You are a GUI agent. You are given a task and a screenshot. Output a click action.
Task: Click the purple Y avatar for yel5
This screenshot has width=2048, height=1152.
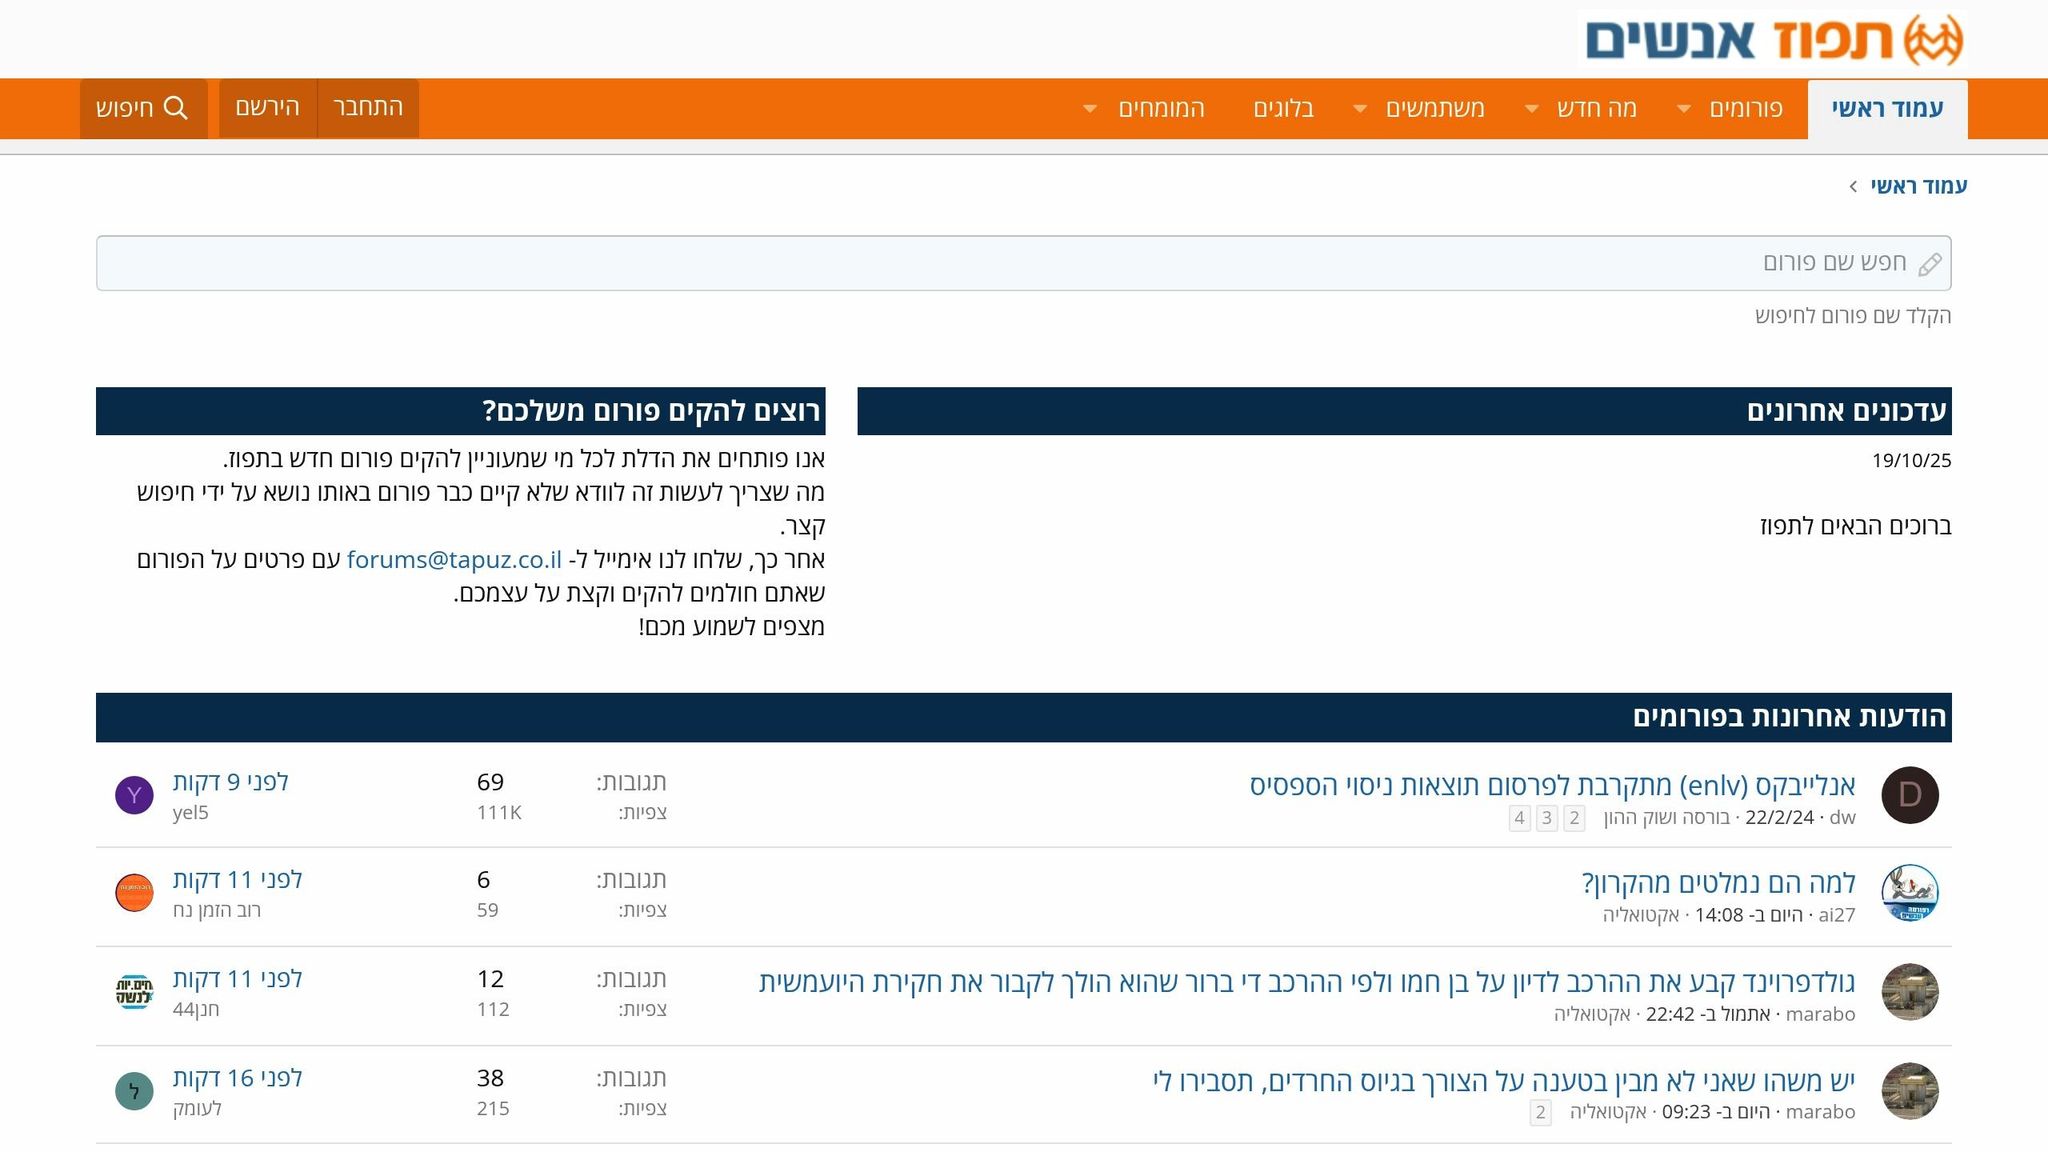pyautogui.click(x=134, y=795)
